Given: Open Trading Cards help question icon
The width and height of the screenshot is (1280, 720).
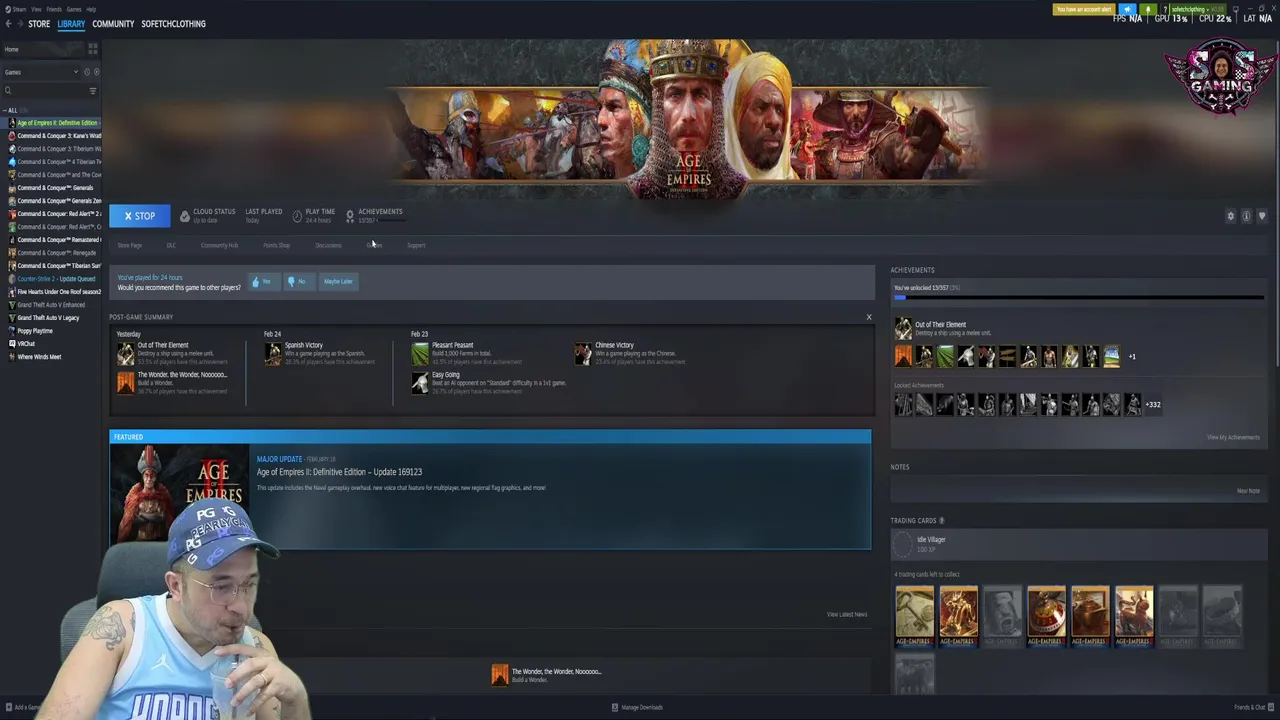Looking at the screenshot, I should (941, 521).
